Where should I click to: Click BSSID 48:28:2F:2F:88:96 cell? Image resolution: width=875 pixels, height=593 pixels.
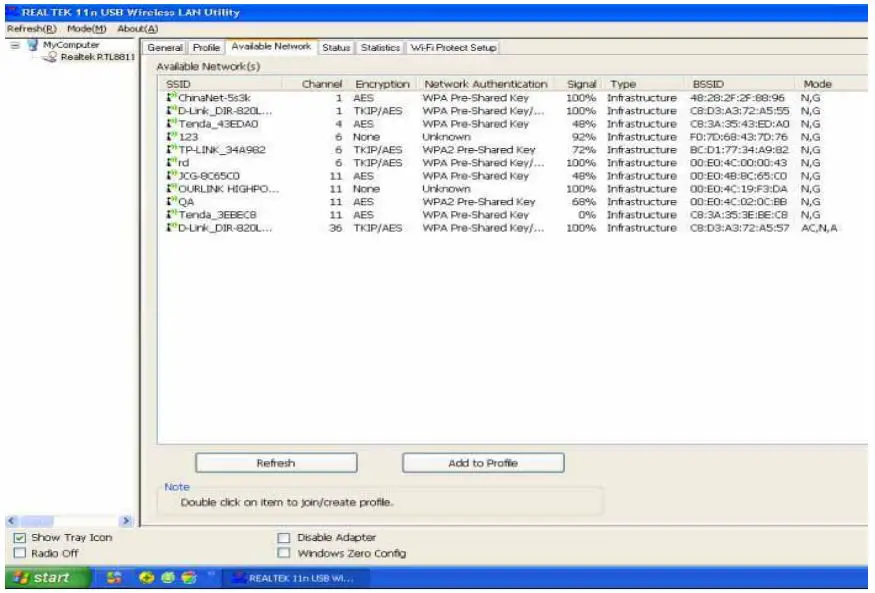coord(737,98)
